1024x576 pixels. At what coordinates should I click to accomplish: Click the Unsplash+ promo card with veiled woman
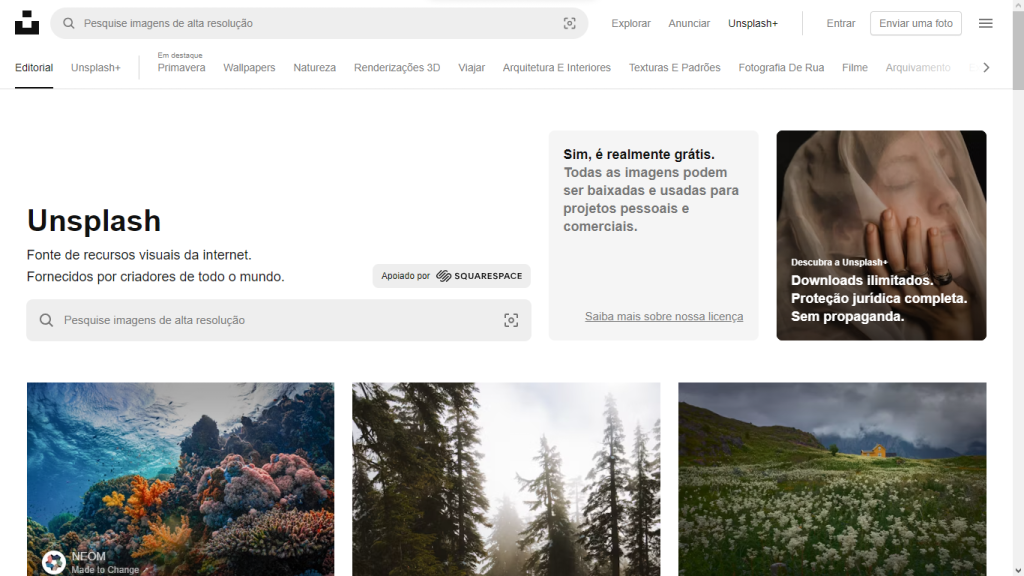[881, 235]
